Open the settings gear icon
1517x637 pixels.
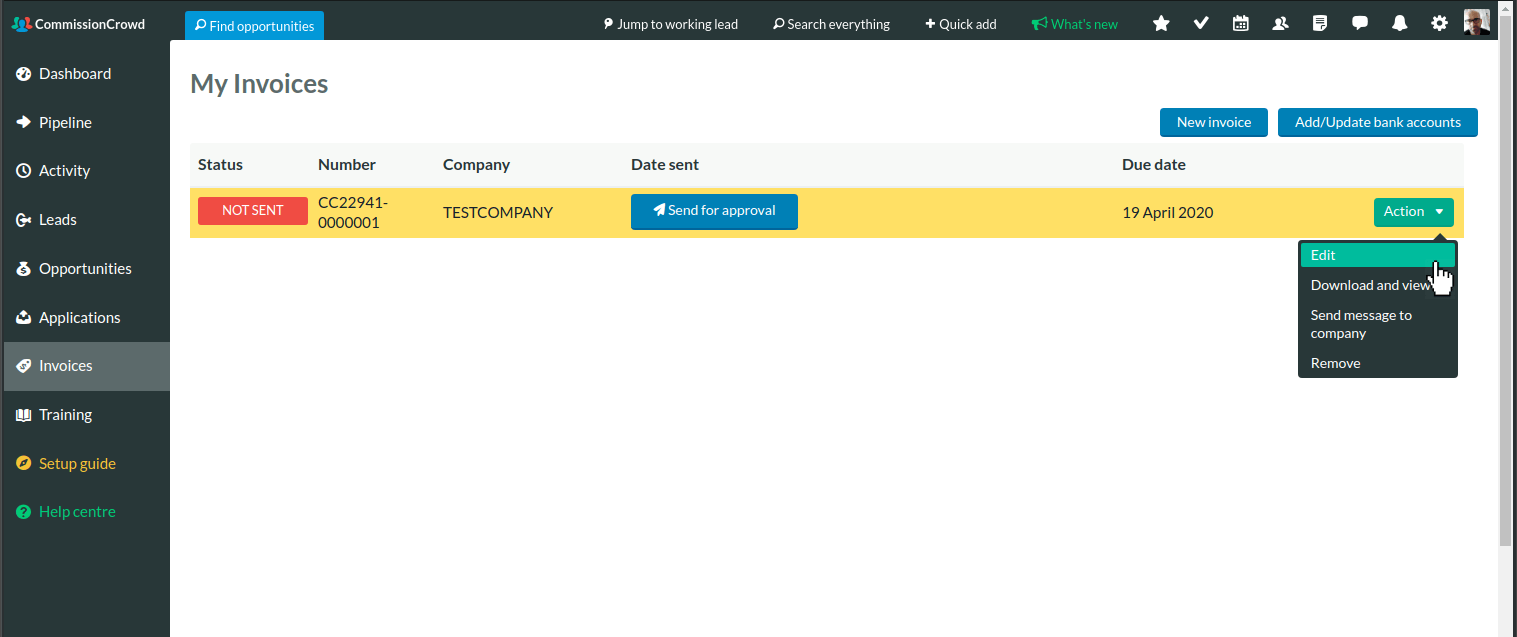1439,23
